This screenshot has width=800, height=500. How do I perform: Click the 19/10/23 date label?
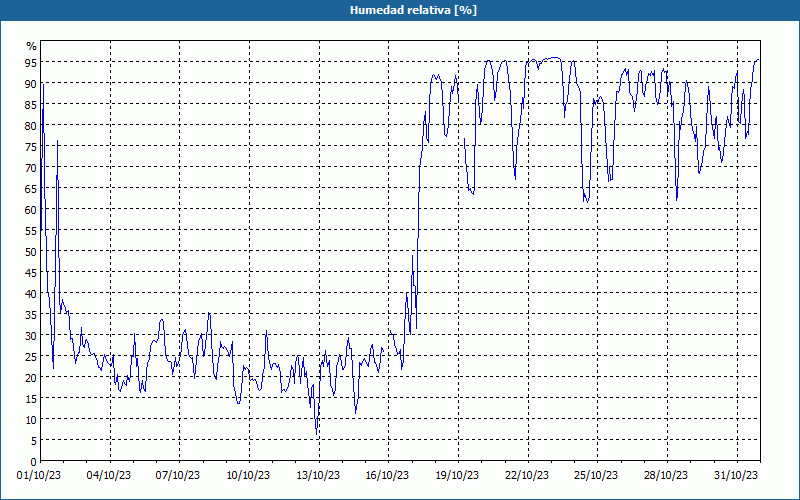pos(457,475)
